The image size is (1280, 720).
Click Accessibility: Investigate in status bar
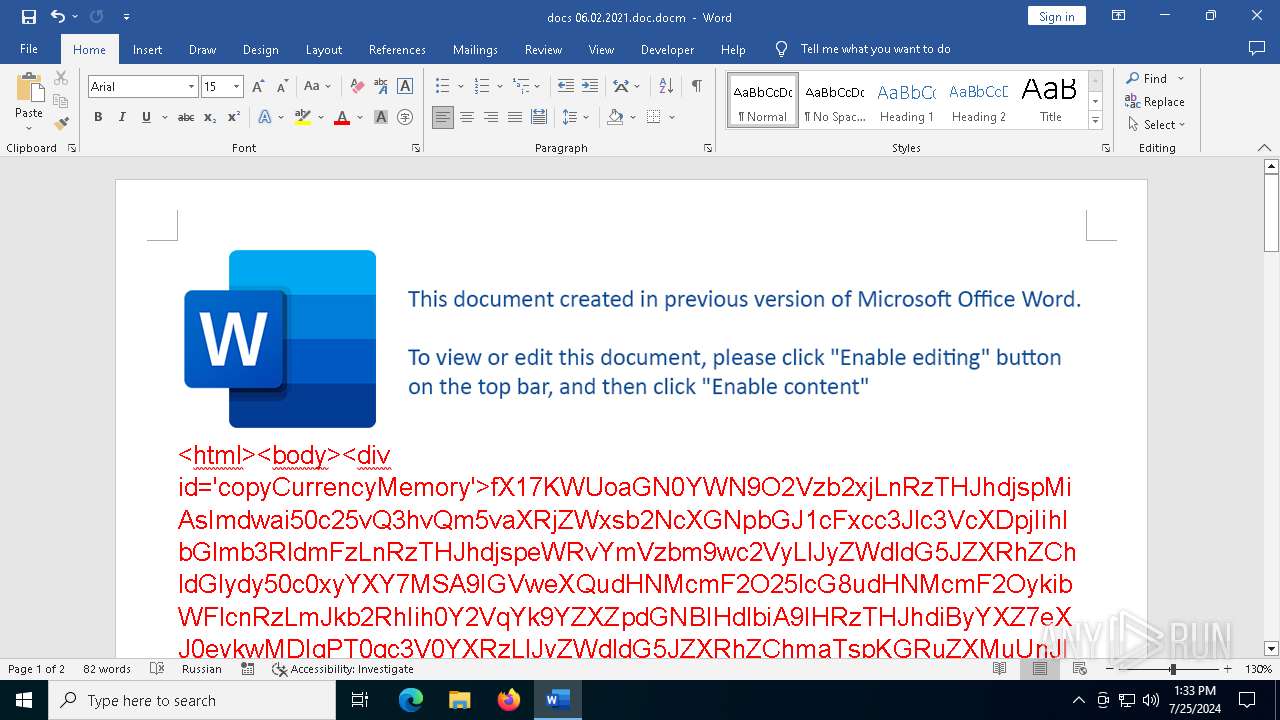(x=343, y=669)
